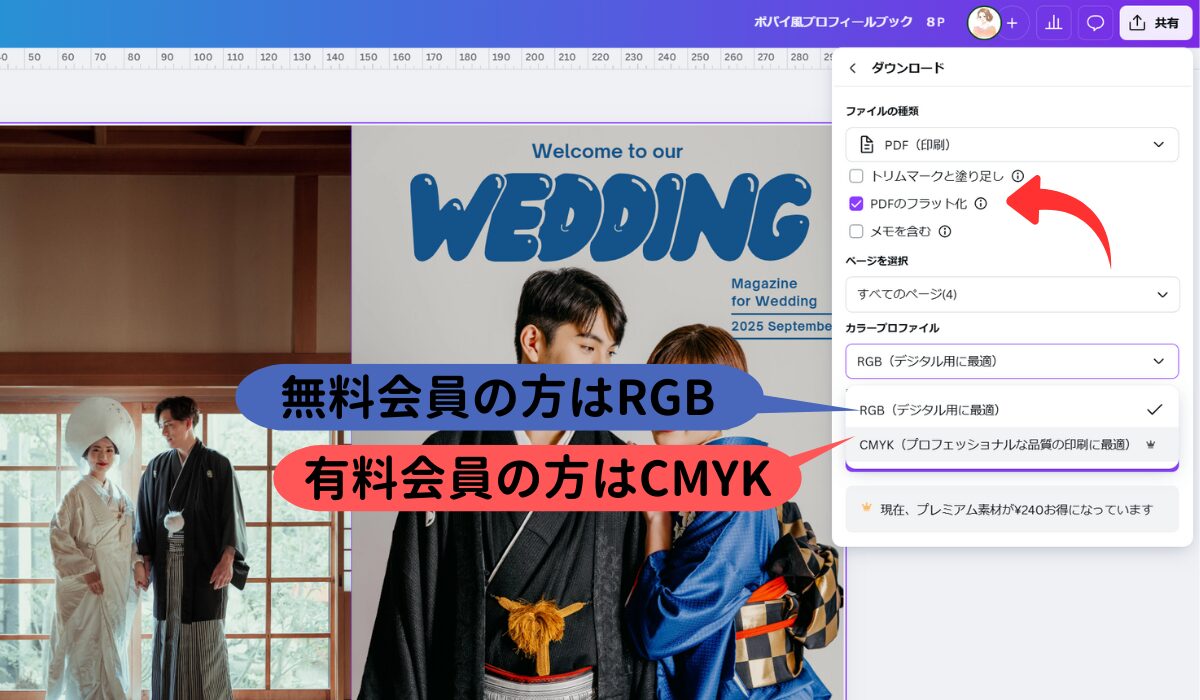Show info for メモを含む
Screen dimensions: 1200x700
coord(945,231)
